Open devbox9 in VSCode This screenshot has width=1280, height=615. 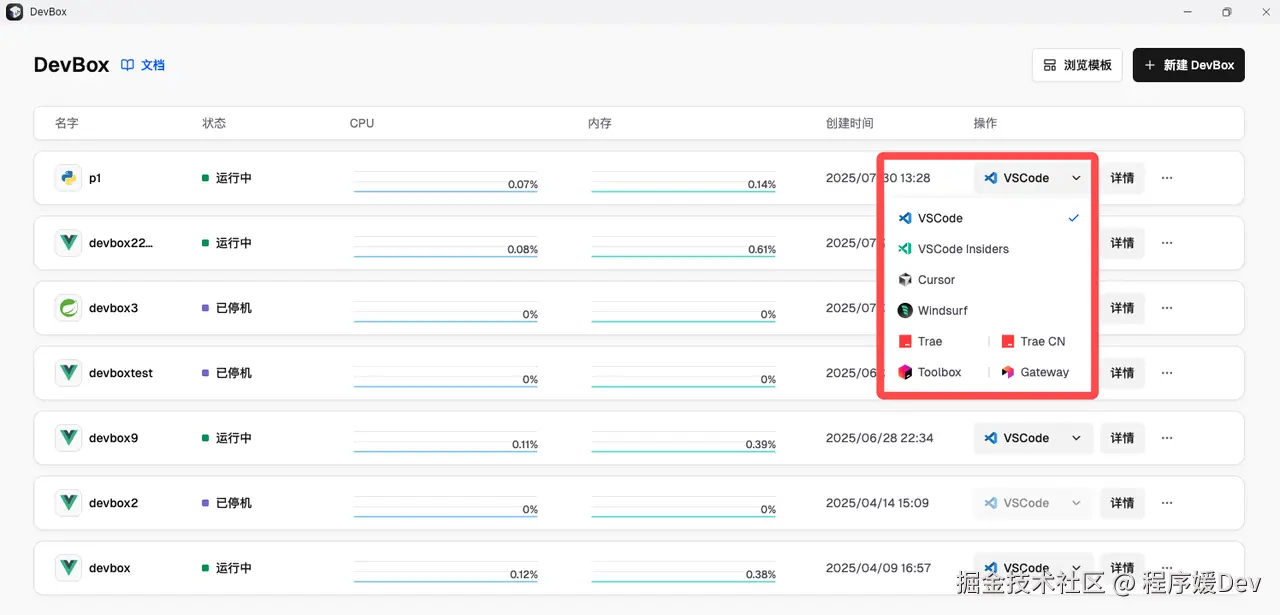point(1017,438)
